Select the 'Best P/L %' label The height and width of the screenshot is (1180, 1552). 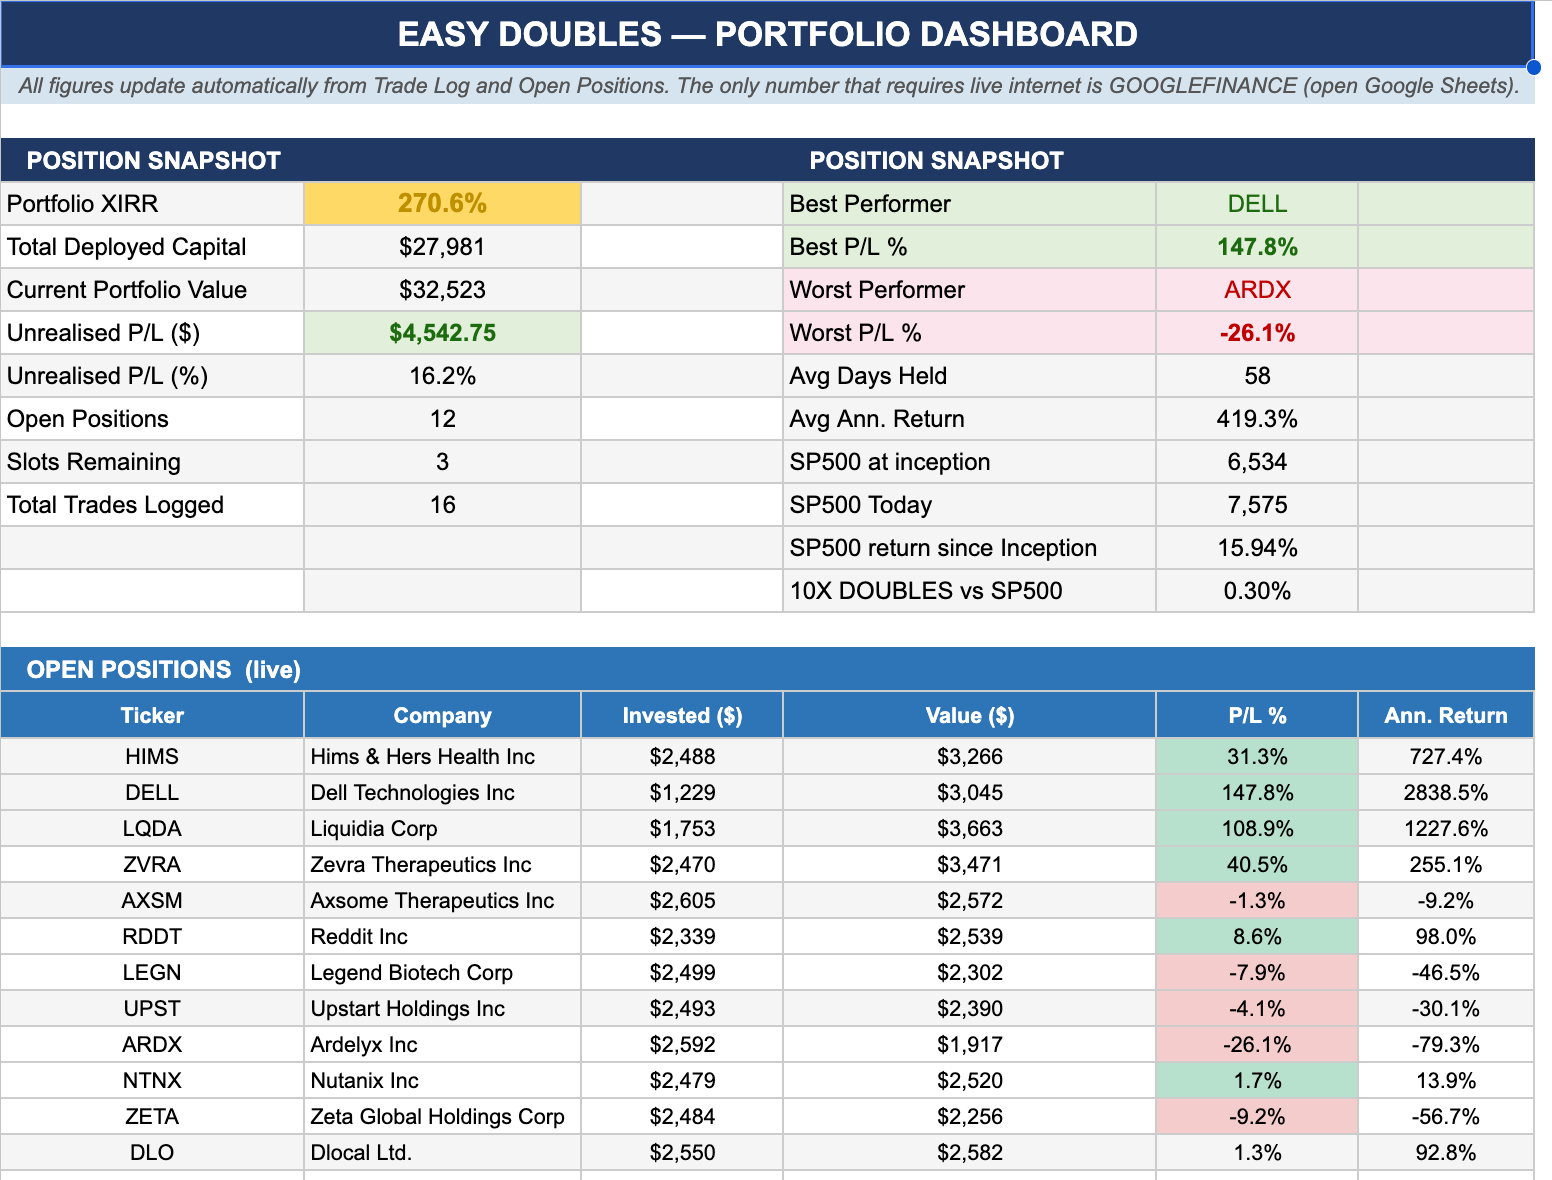tap(969, 247)
